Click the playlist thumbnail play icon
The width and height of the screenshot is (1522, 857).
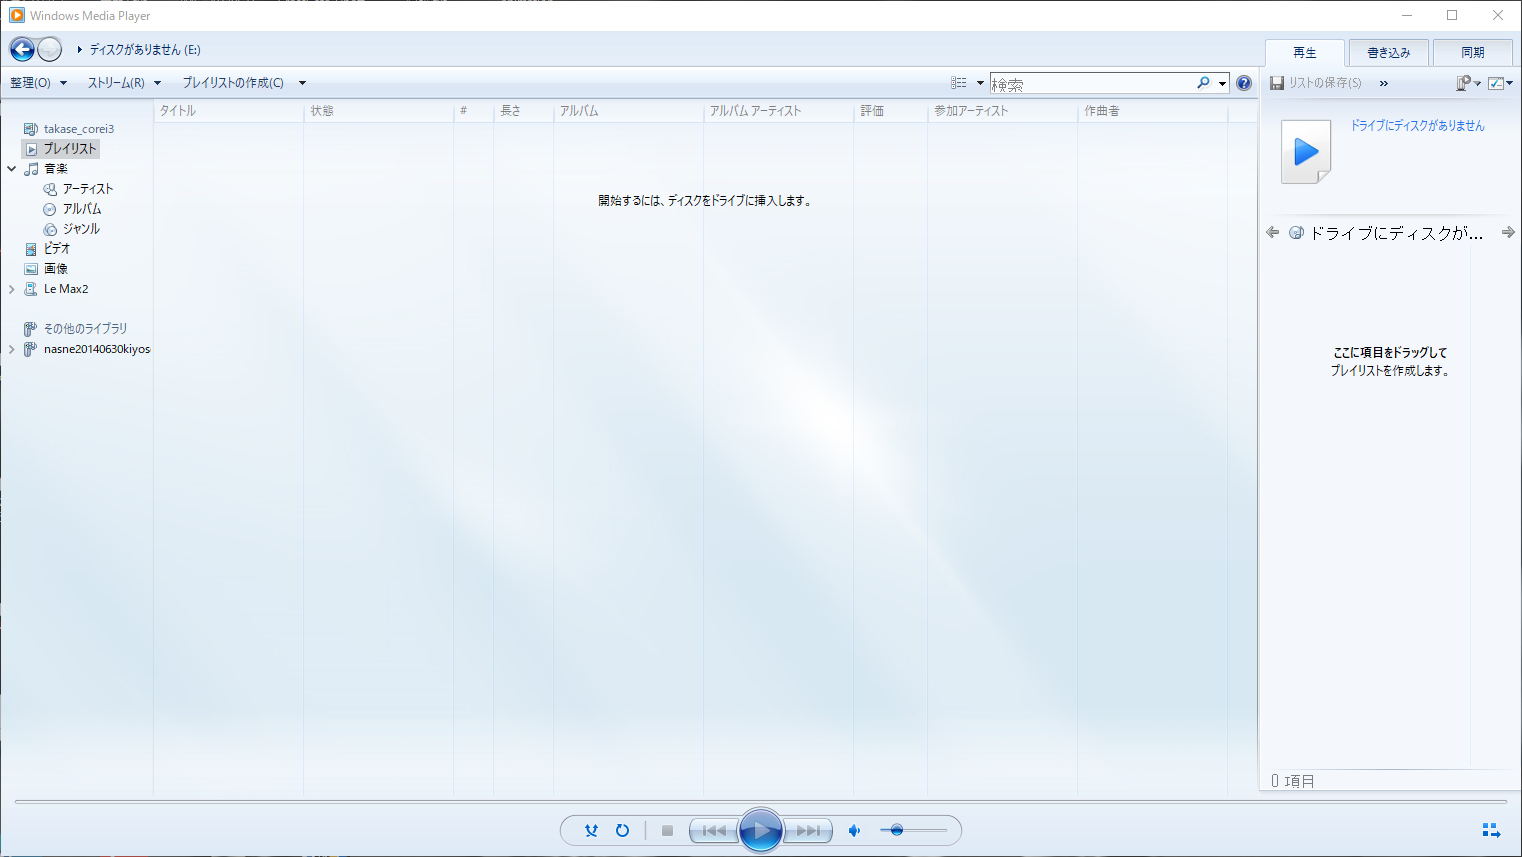[1306, 152]
